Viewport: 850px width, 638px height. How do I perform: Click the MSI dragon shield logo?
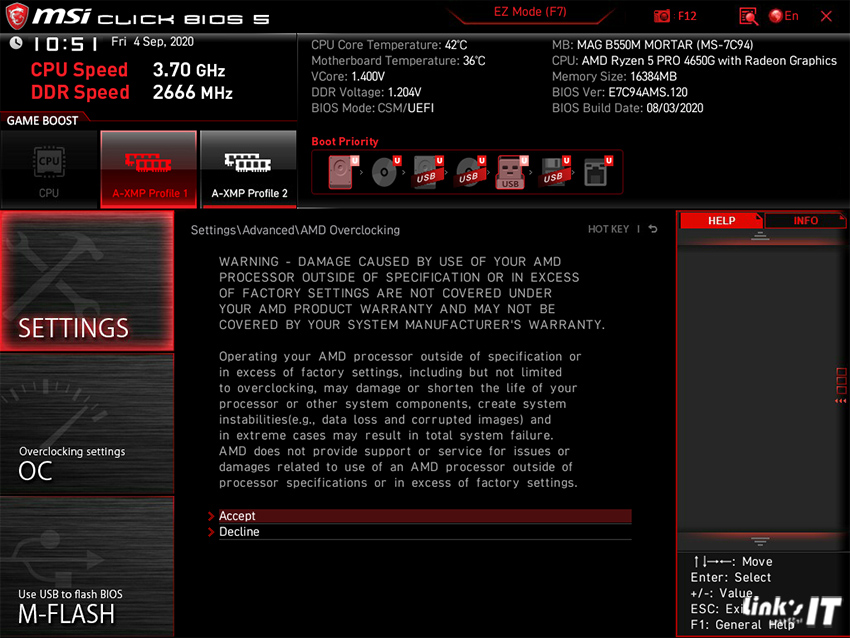pos(17,16)
